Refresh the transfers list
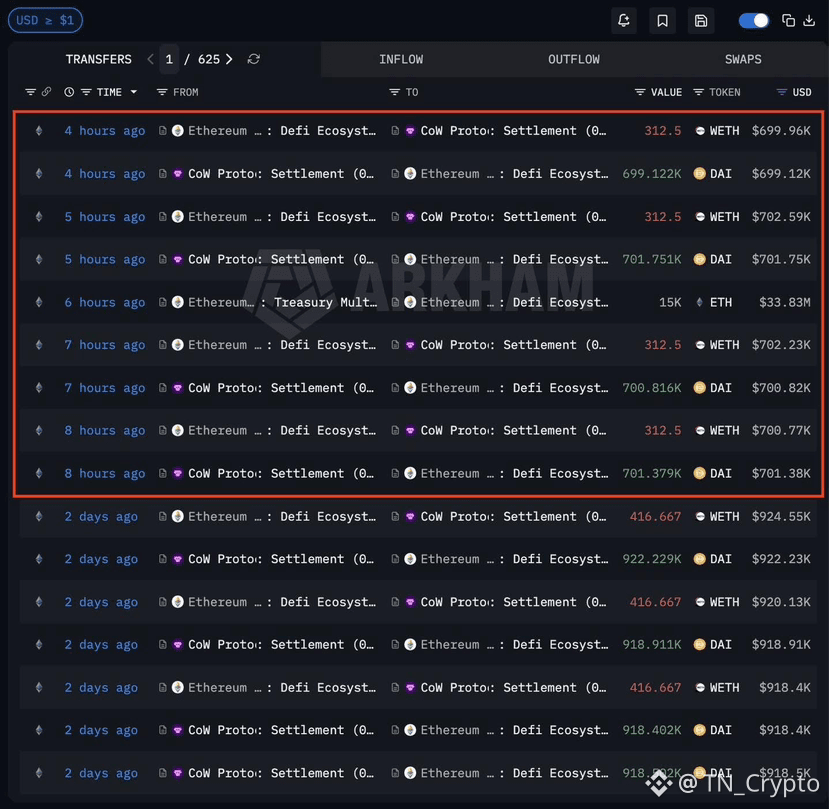The height and width of the screenshot is (809, 829). (254, 59)
